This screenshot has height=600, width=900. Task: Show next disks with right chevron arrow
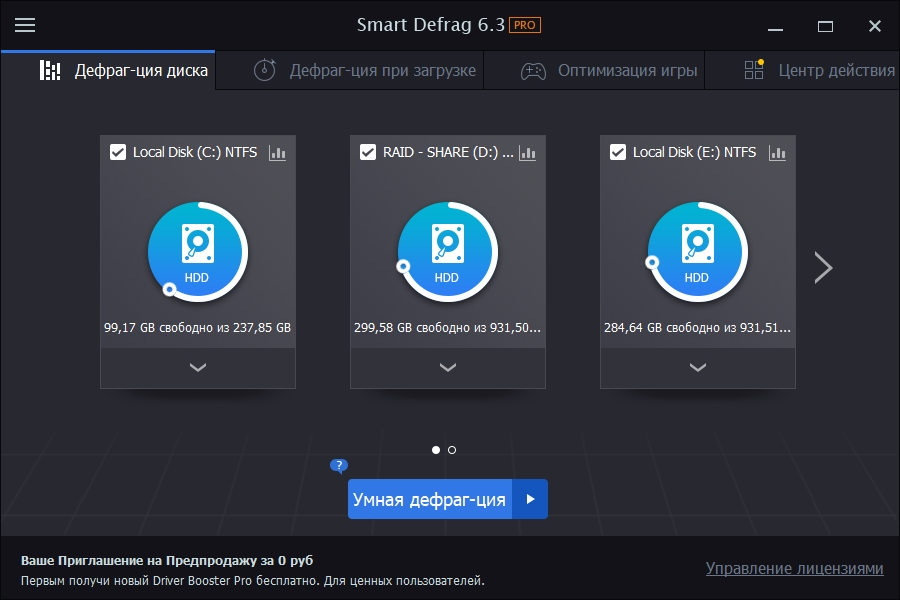(x=823, y=267)
